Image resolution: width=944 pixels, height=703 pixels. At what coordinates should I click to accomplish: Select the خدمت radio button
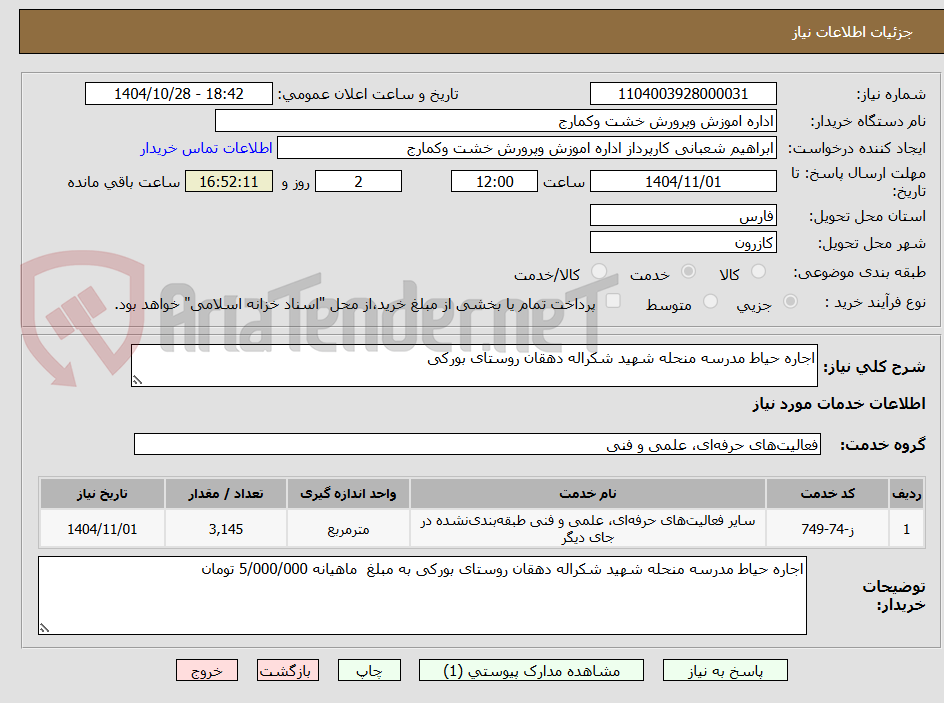click(688, 272)
